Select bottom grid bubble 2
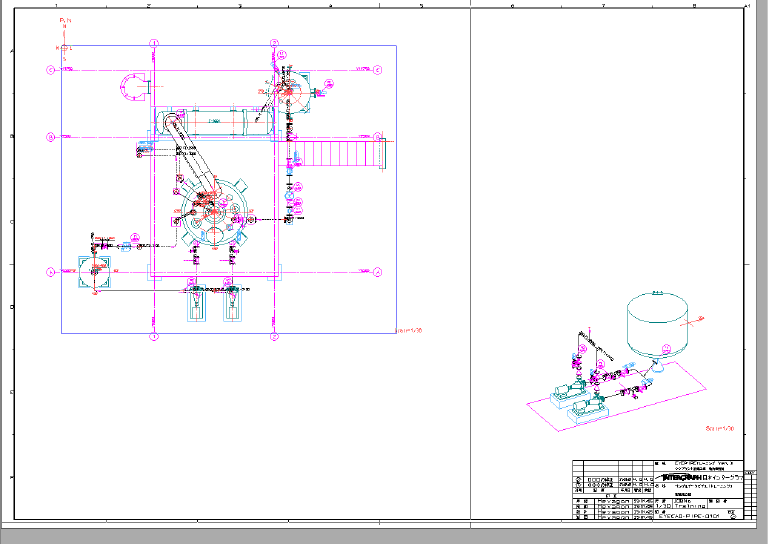The image size is (768, 544). pyautogui.click(x=274, y=336)
